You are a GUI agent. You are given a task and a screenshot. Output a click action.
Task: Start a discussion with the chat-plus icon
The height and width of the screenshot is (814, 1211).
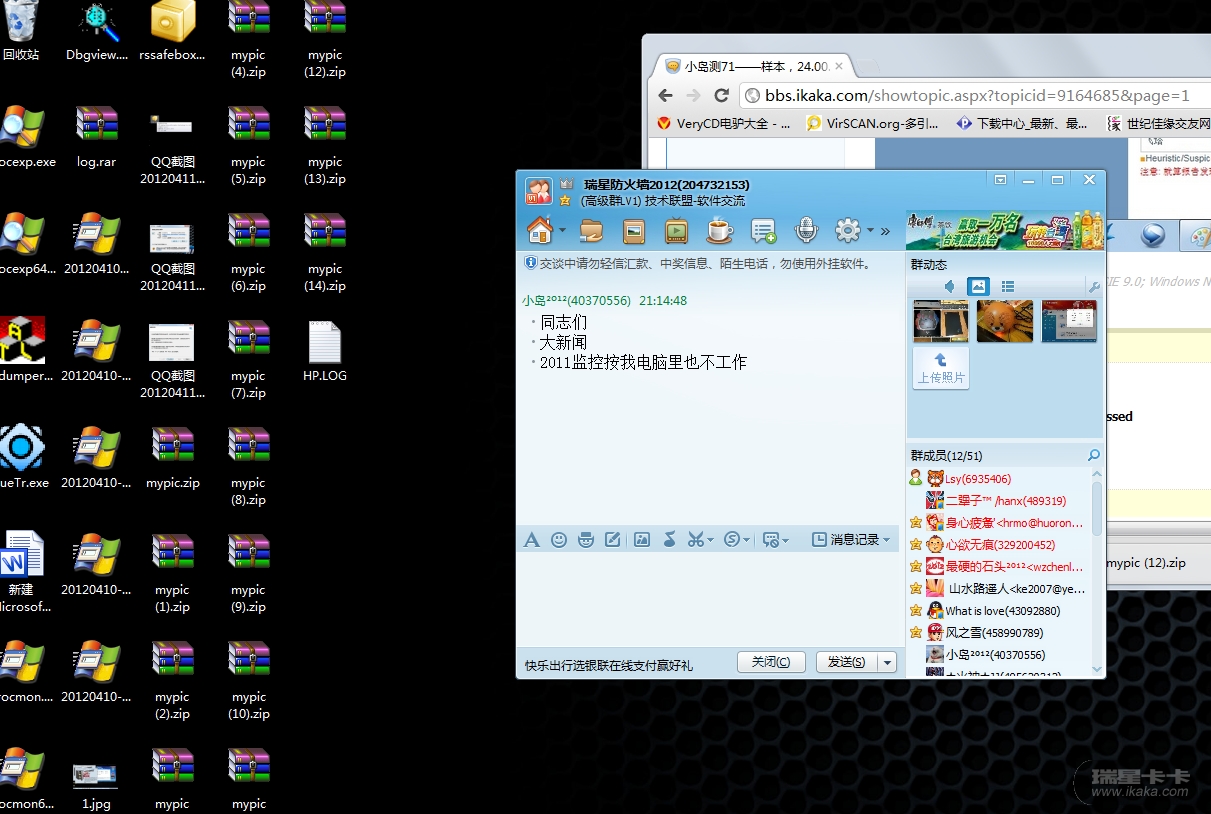[x=763, y=231]
